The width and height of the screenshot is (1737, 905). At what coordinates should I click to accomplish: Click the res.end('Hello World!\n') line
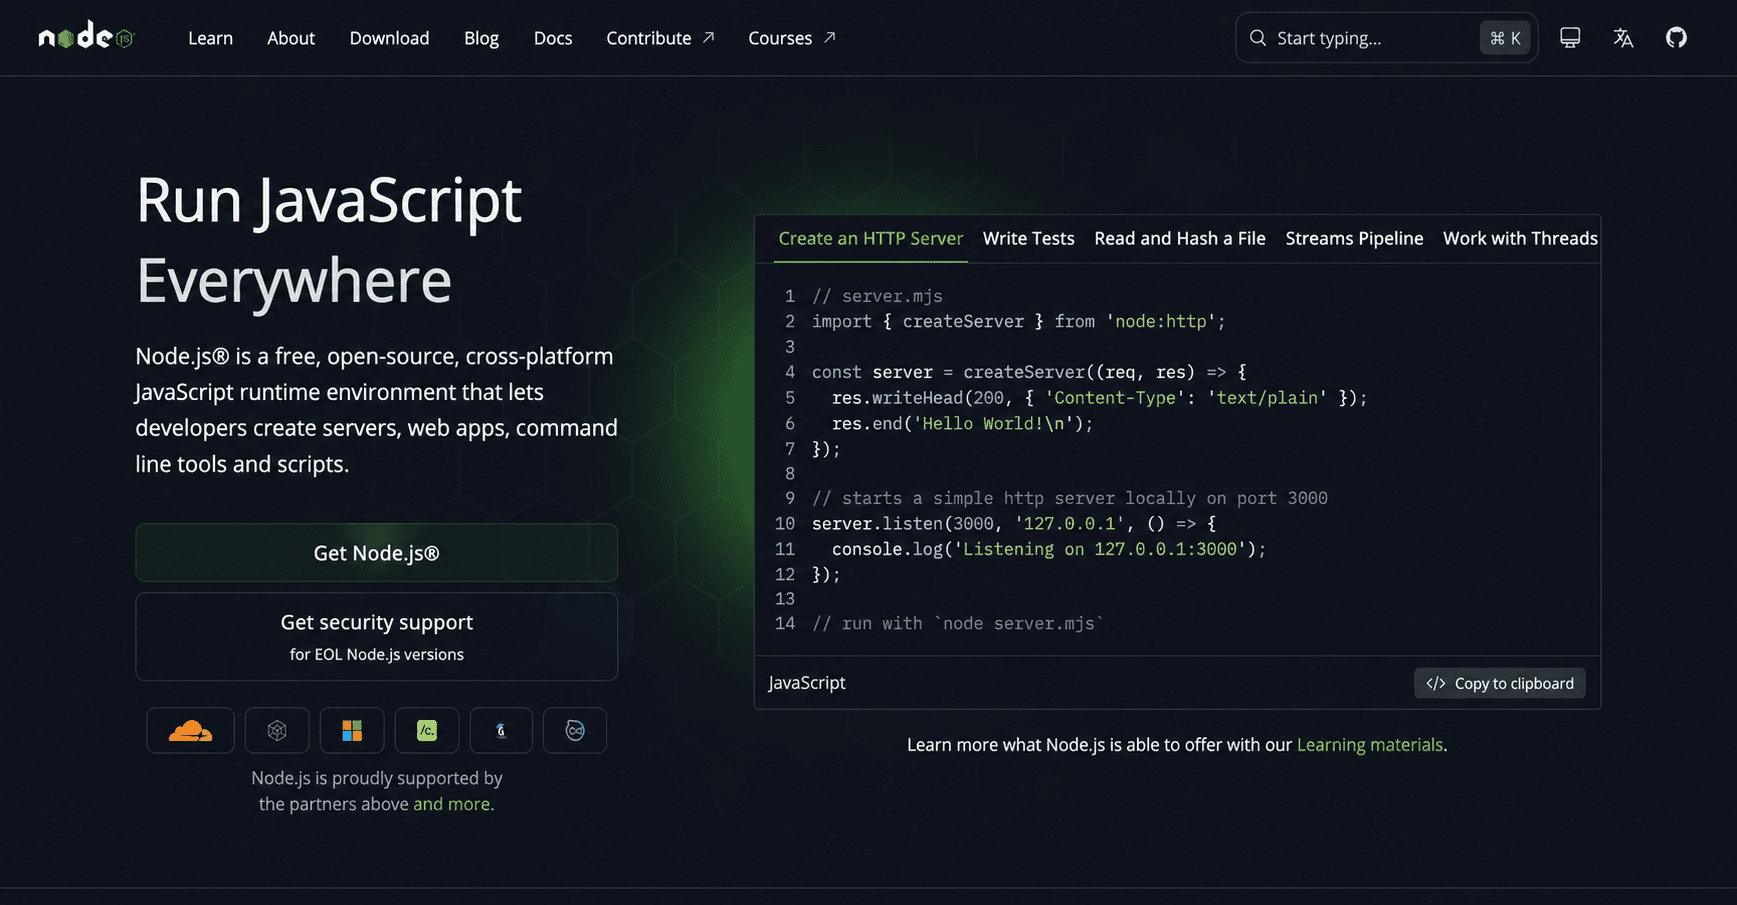click(x=962, y=423)
